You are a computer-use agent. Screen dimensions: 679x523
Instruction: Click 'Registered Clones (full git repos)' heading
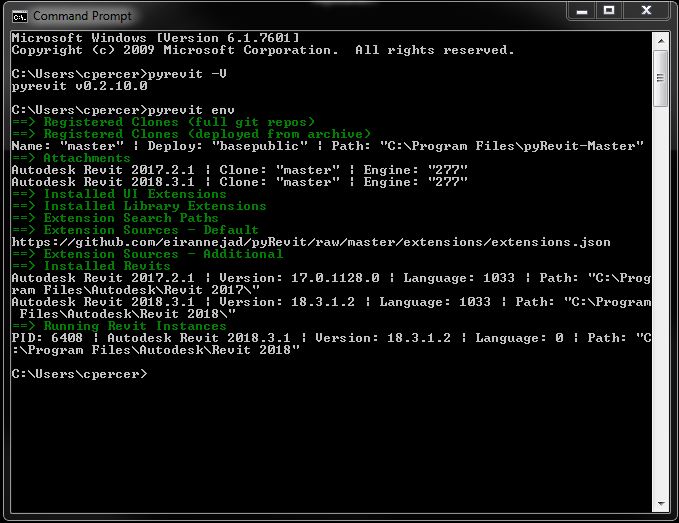[x=164, y=122]
